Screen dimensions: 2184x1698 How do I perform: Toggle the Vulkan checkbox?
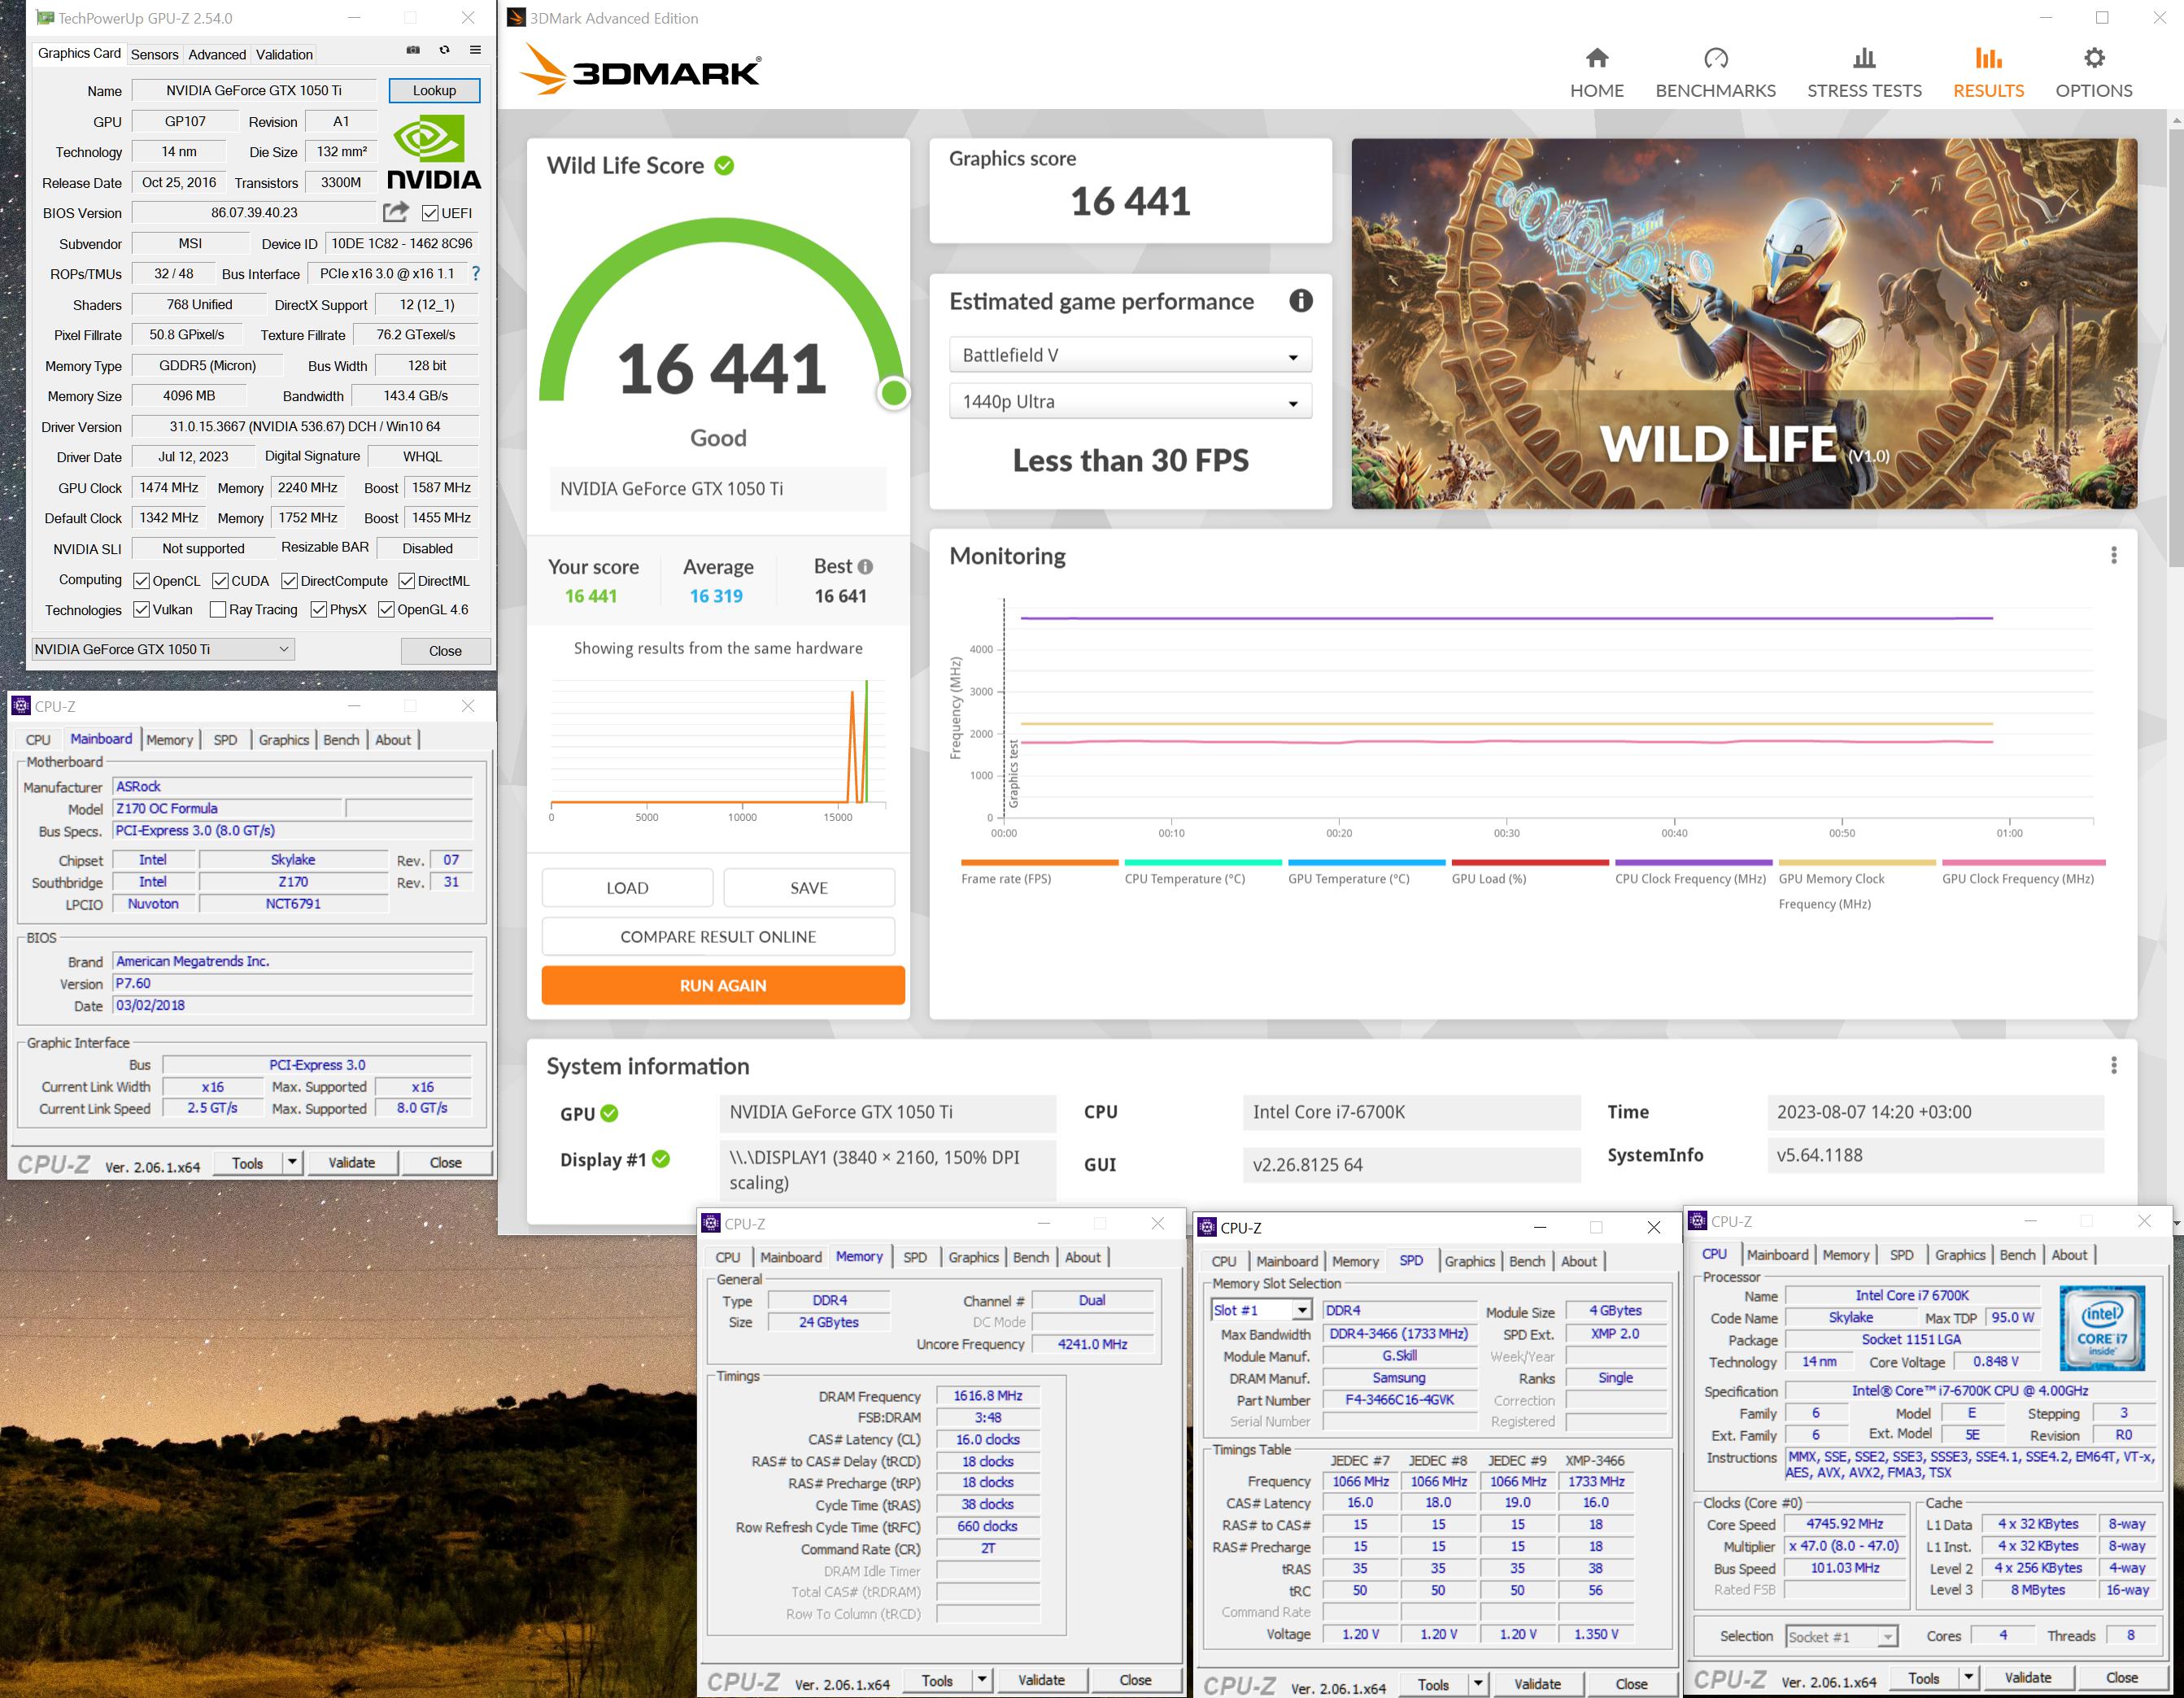click(141, 609)
